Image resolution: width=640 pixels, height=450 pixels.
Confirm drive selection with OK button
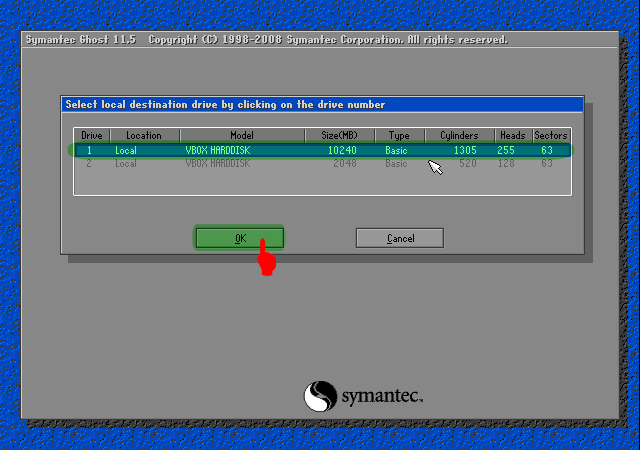[240, 238]
